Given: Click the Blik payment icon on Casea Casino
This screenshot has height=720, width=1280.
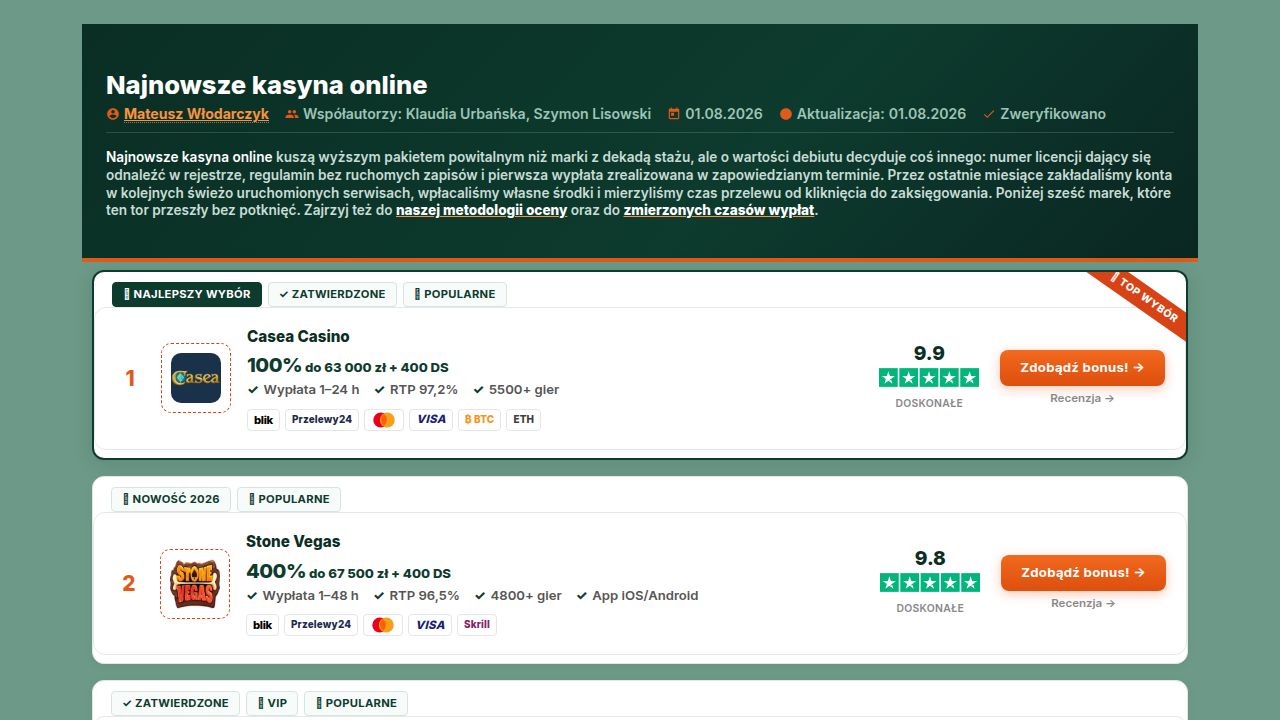Looking at the screenshot, I should pos(263,420).
